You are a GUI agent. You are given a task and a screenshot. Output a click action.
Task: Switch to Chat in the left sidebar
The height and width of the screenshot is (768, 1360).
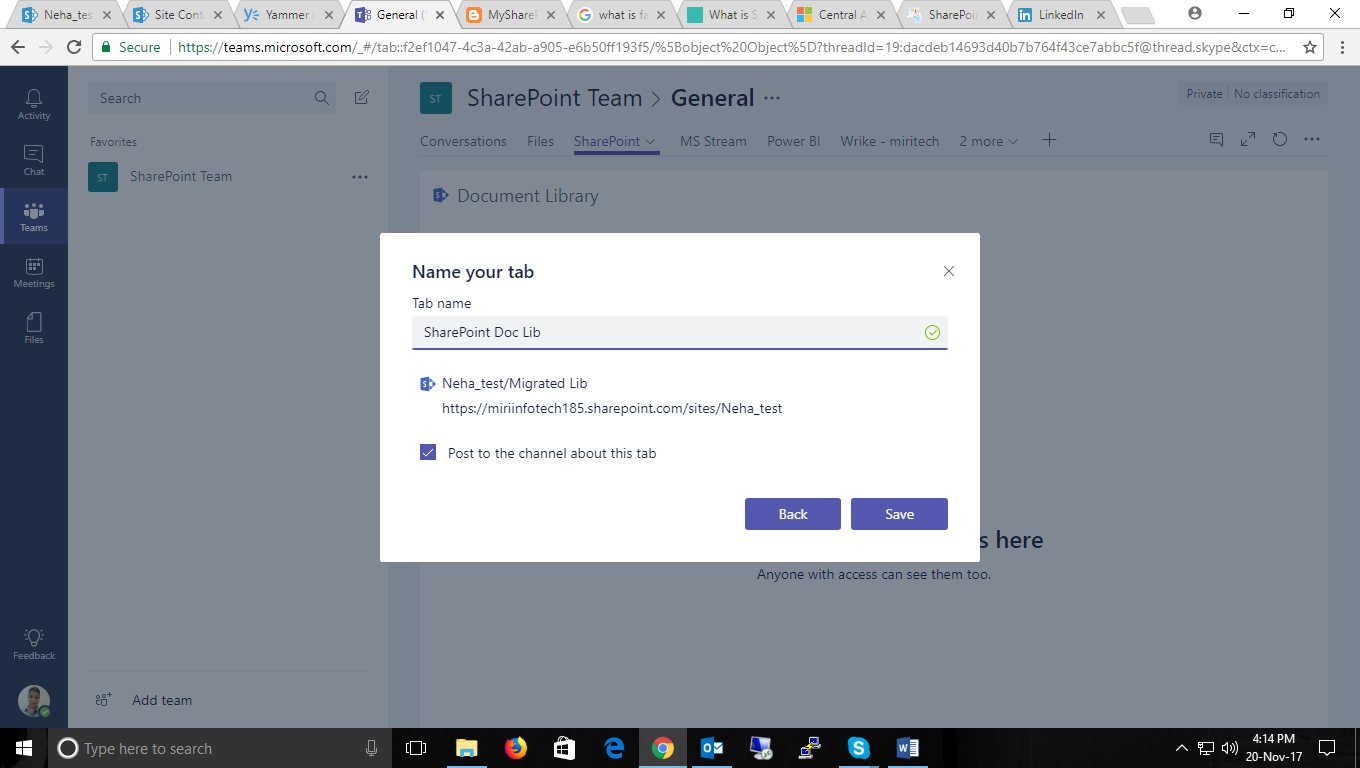click(x=33, y=160)
